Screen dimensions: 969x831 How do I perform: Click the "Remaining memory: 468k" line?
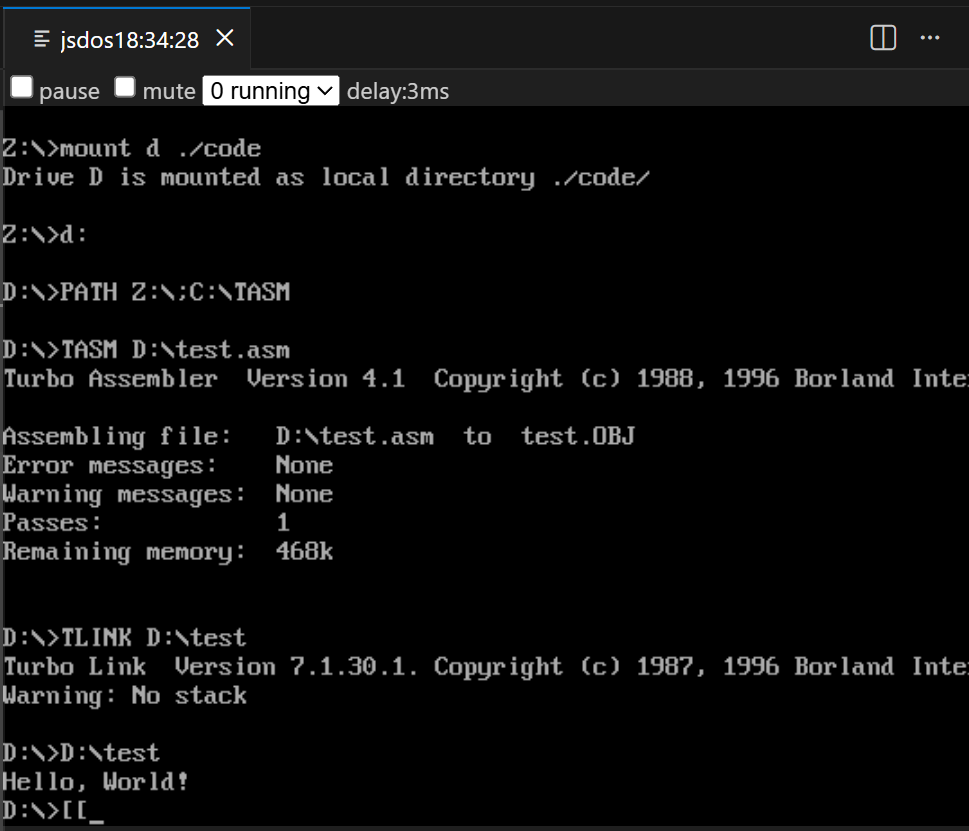tap(167, 551)
